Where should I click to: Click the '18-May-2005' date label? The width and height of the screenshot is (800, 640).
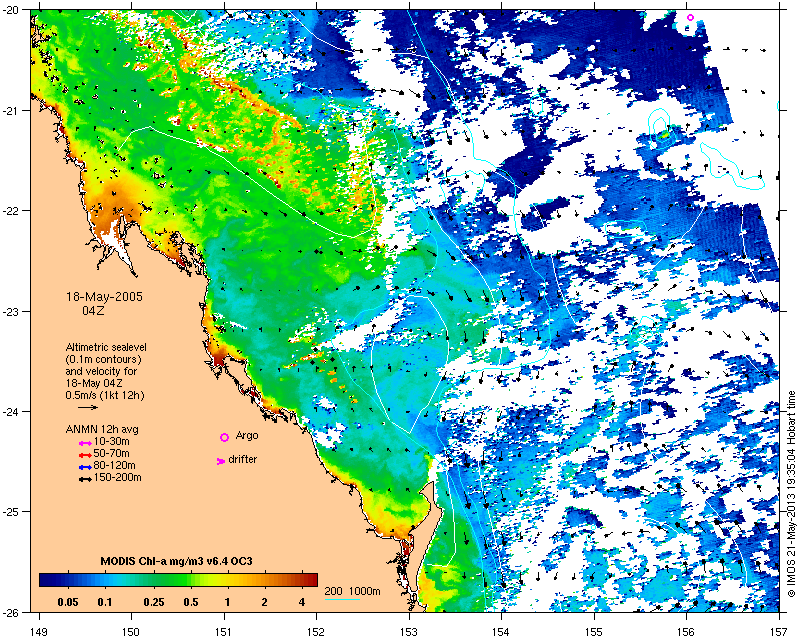coord(105,297)
